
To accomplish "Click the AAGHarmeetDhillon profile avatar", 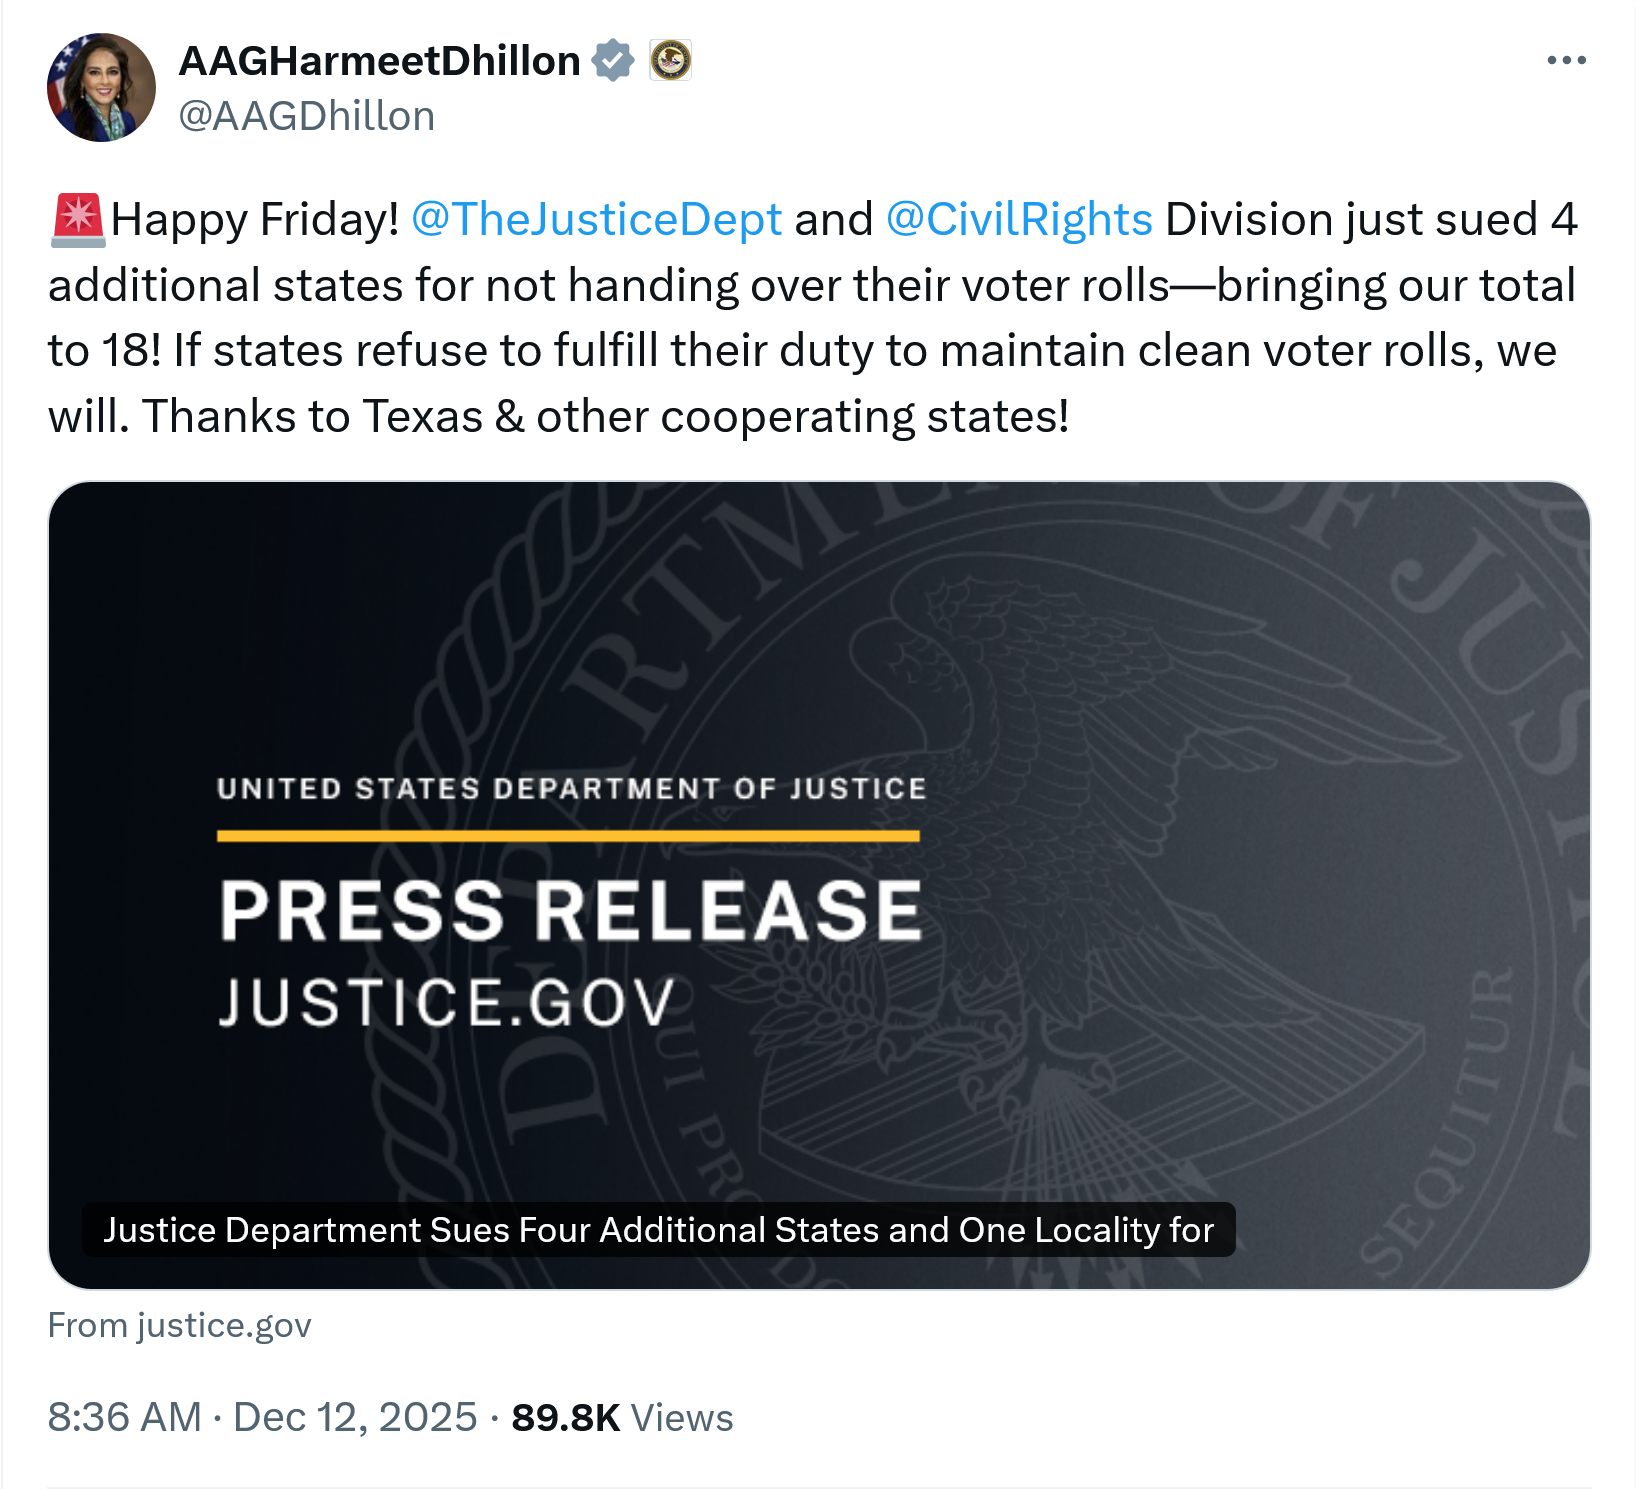I will (x=101, y=88).
